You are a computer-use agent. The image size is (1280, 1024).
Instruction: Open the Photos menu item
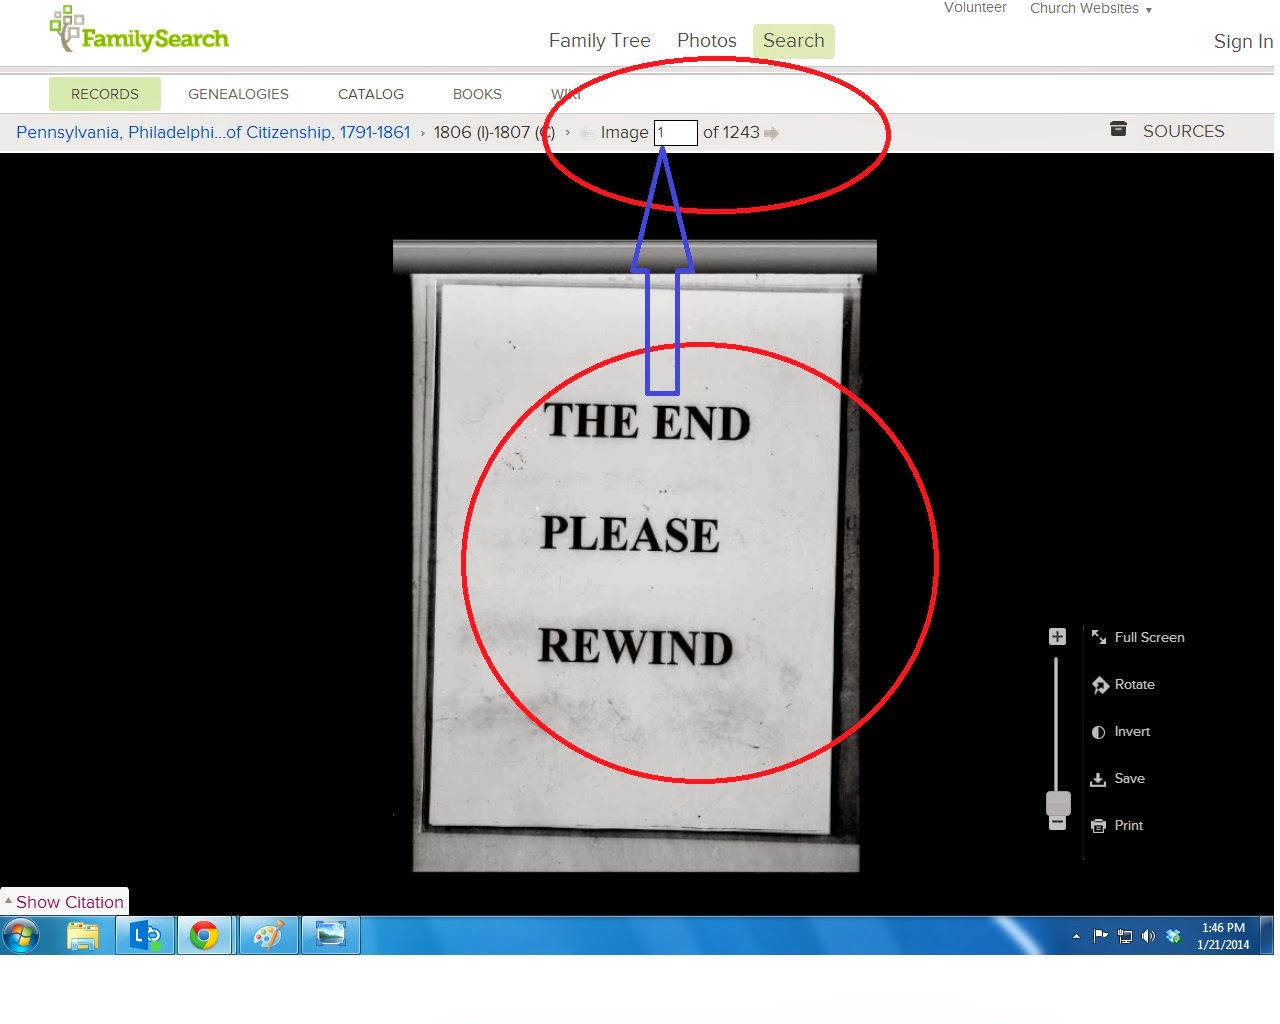click(706, 41)
